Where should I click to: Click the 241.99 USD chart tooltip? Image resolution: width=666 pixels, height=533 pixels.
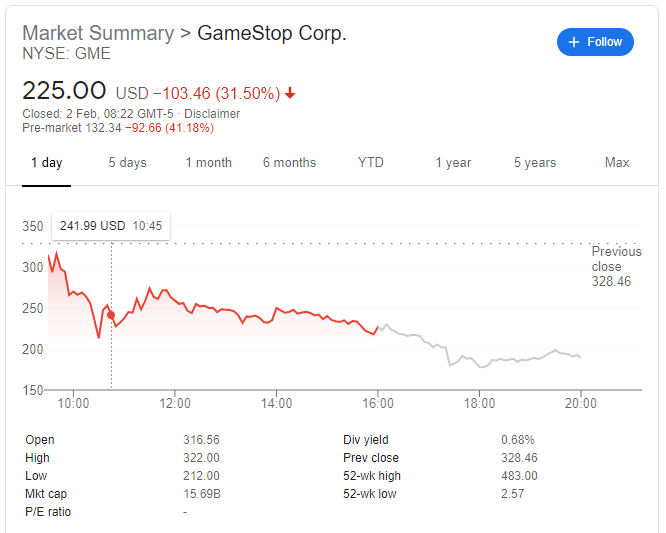tap(110, 226)
